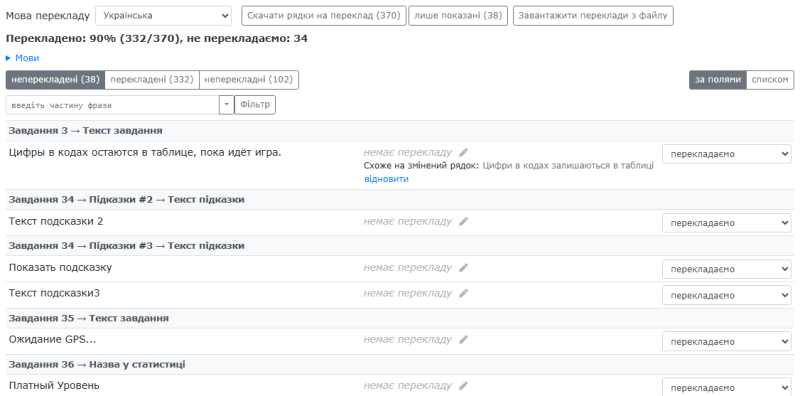Click 'немає перекладу' for 'Ожидание GPS...'
Image resolution: width=800 pixels, height=396 pixels.
(408, 339)
